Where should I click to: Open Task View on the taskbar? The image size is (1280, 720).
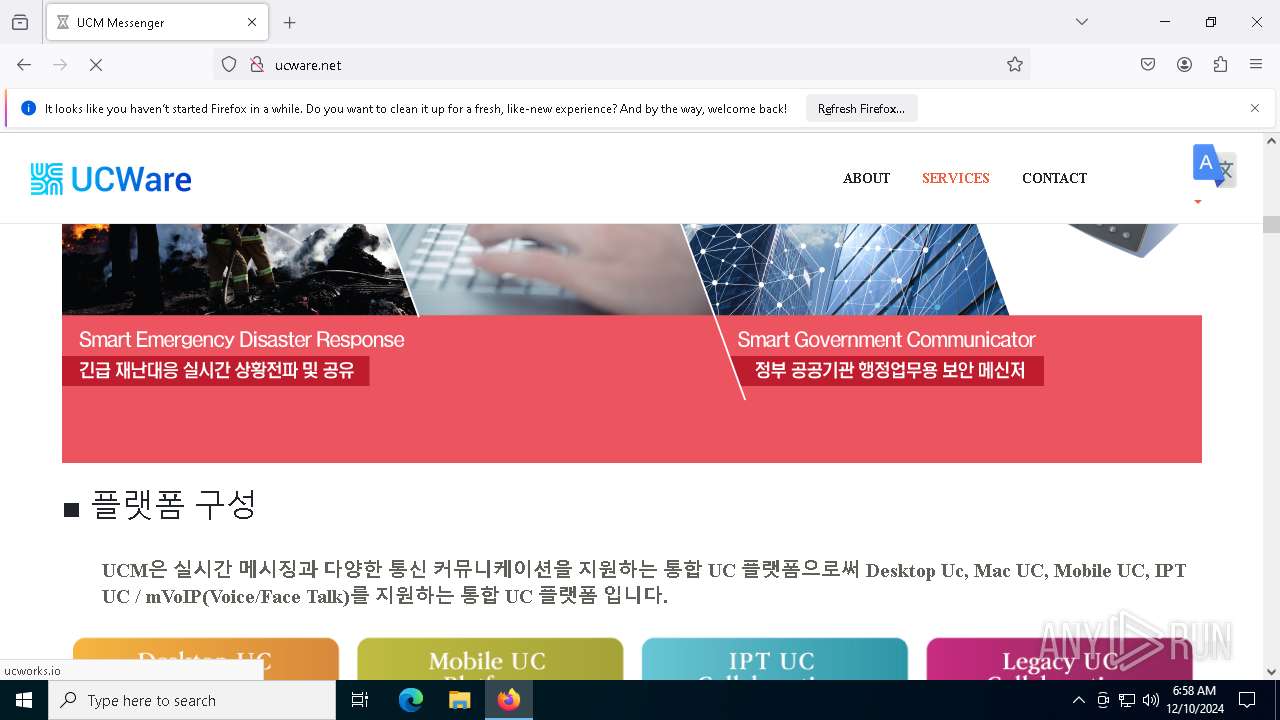tap(360, 700)
